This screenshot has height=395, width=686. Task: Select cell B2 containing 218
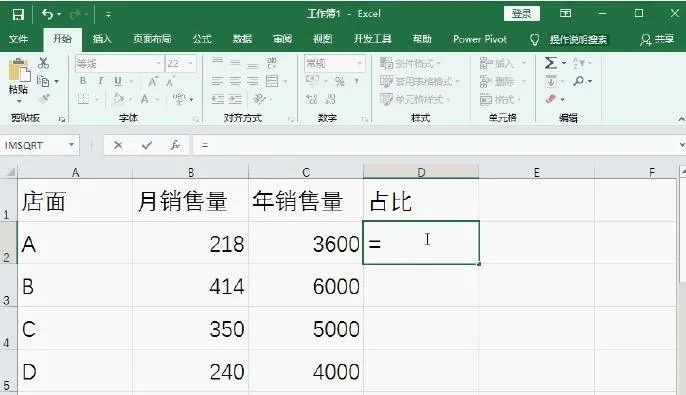click(x=190, y=243)
